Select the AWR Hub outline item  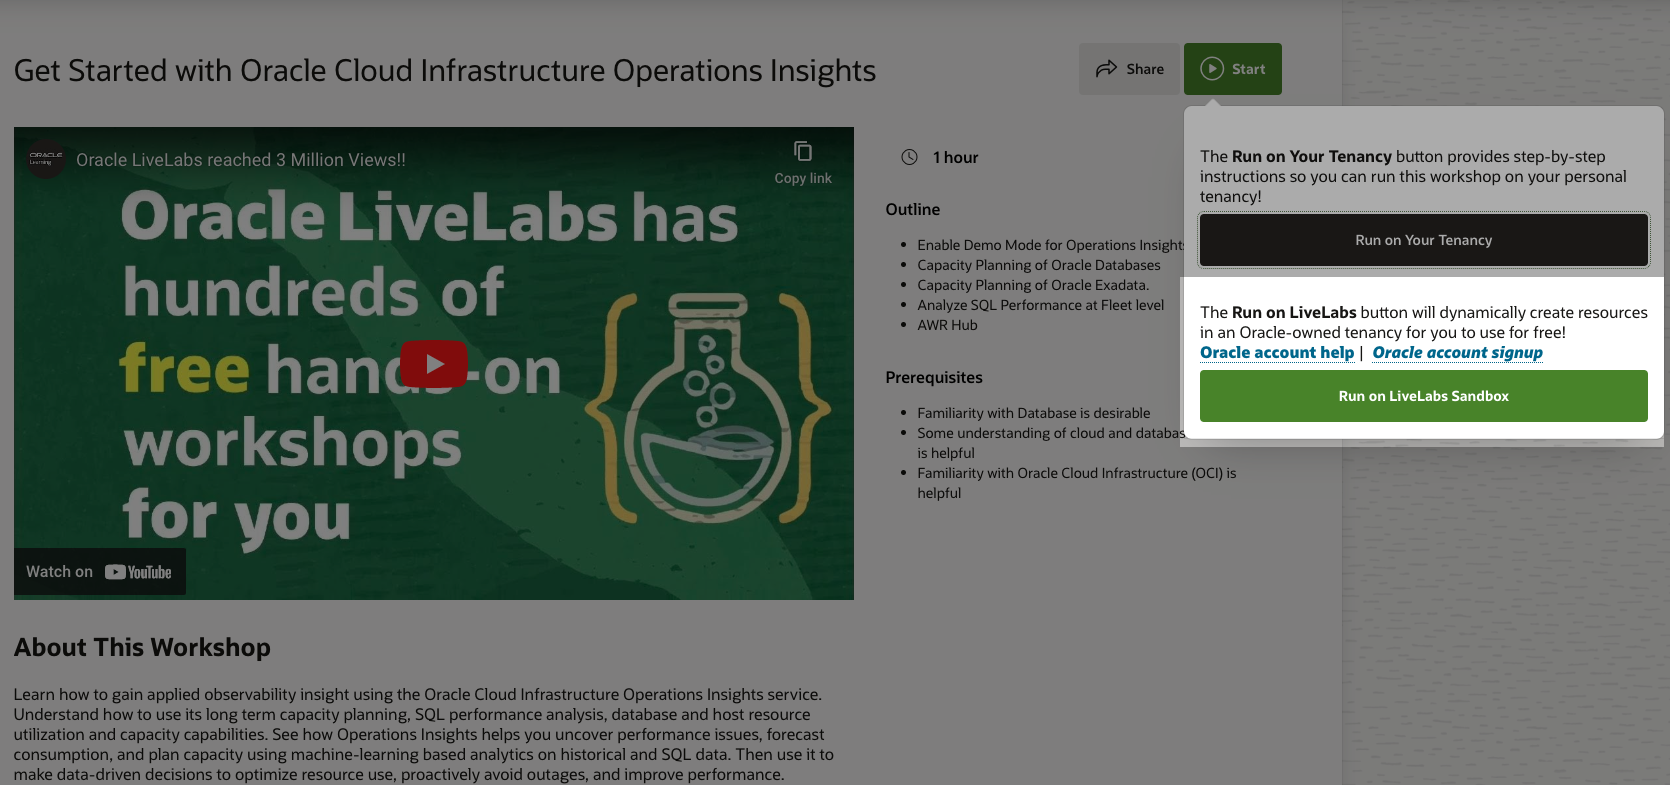click(x=947, y=325)
